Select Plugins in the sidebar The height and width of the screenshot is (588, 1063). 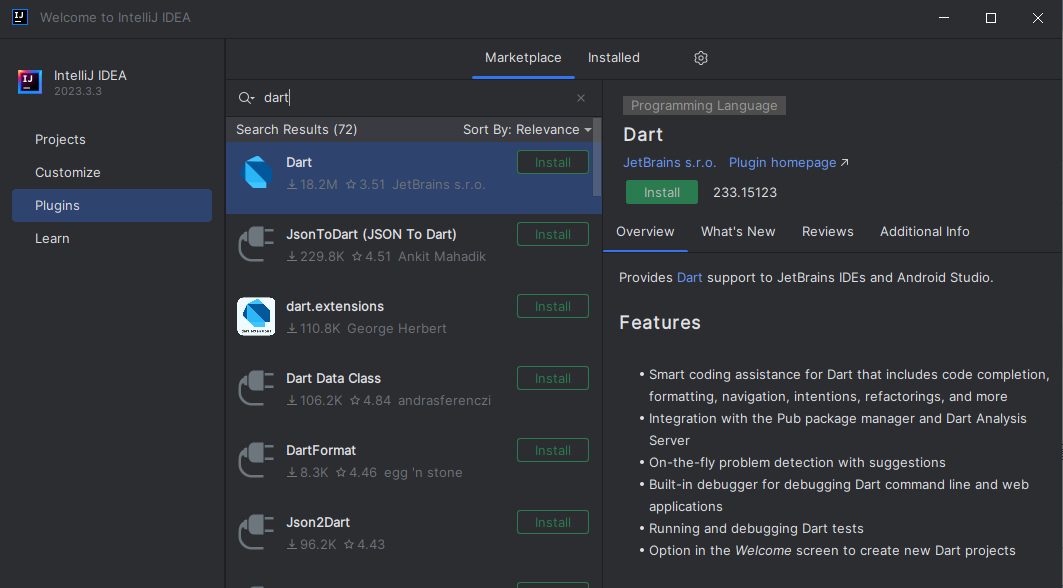coord(112,205)
